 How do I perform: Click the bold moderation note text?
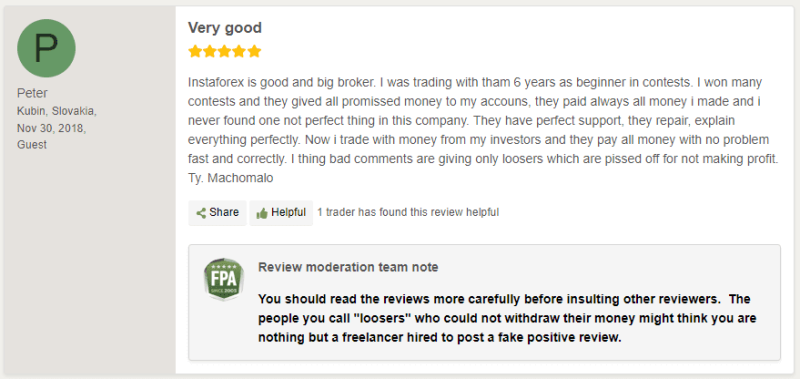click(x=507, y=318)
